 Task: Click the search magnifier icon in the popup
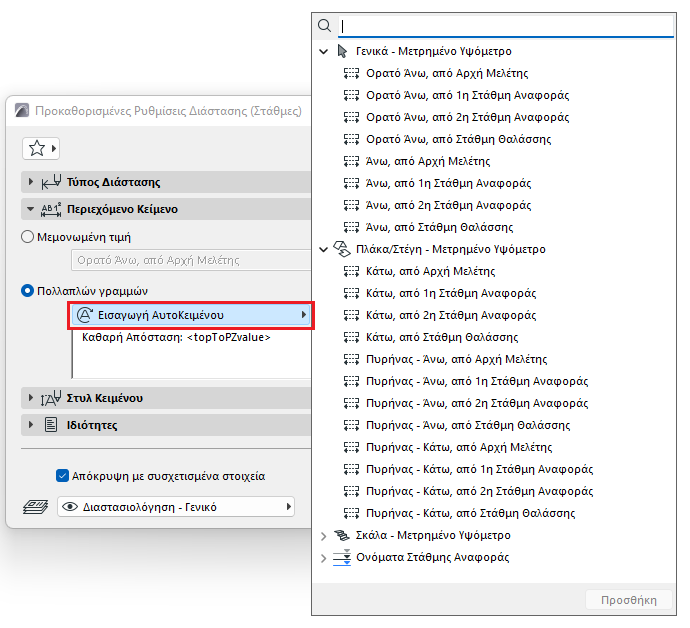point(324,26)
